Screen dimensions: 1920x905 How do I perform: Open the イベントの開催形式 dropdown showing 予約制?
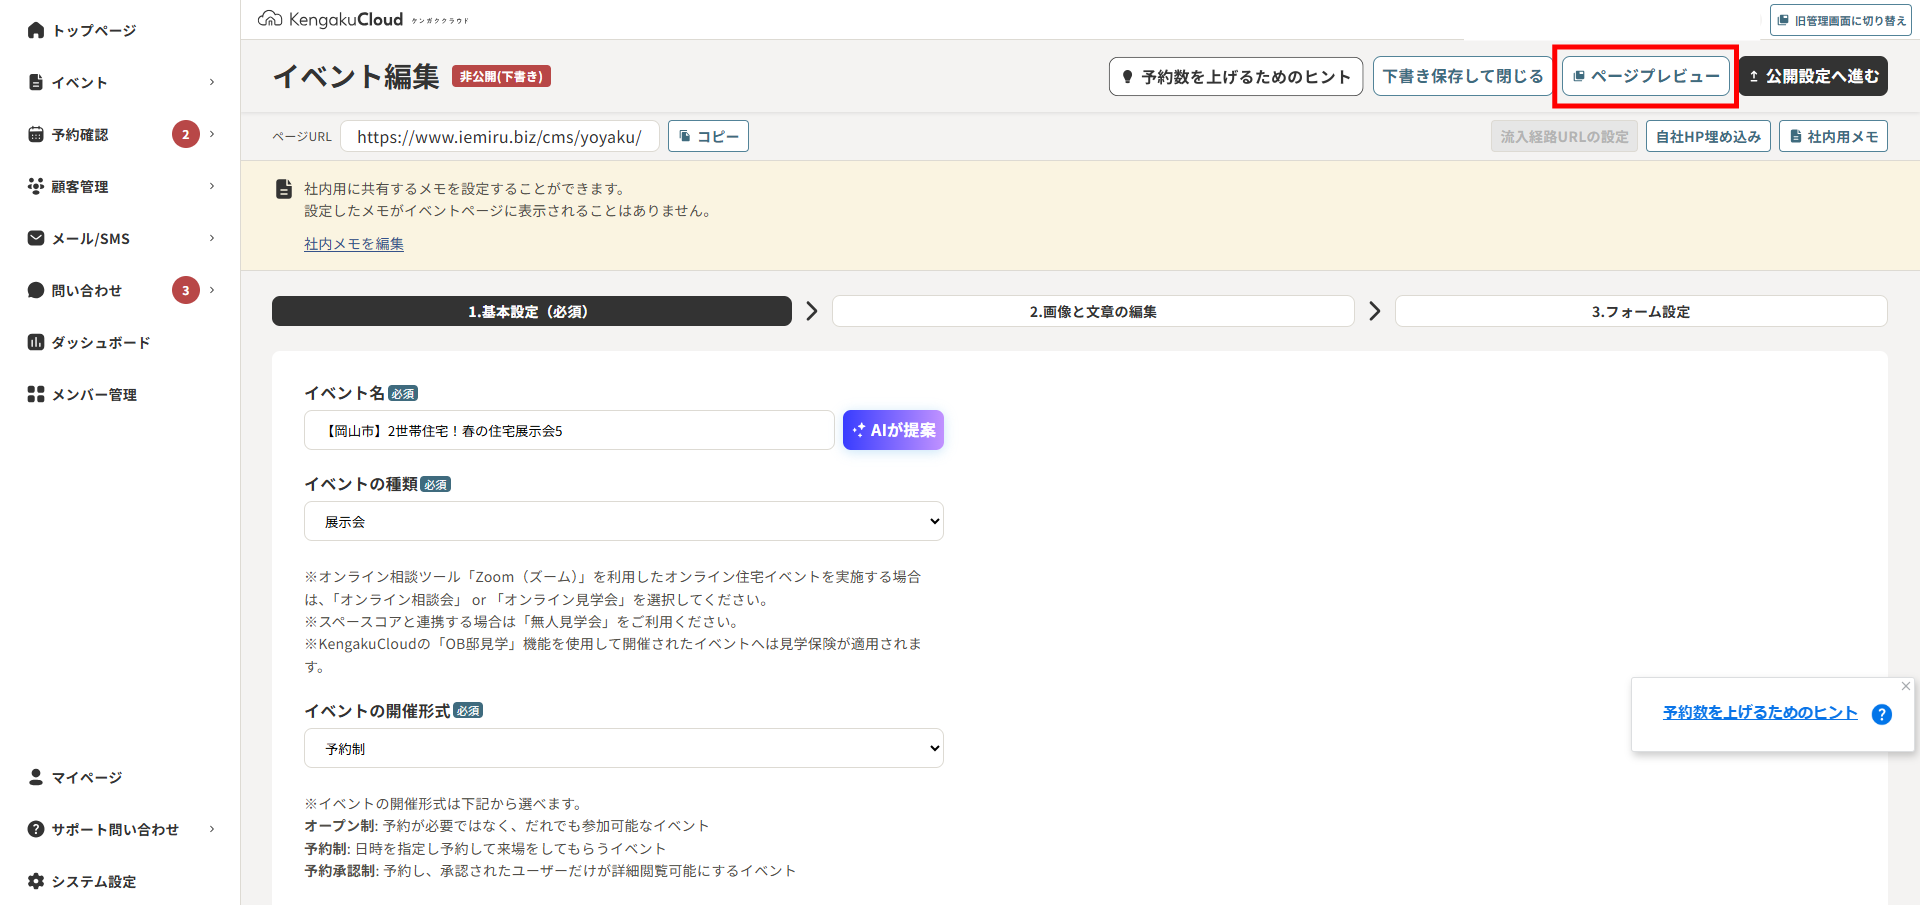click(x=623, y=748)
